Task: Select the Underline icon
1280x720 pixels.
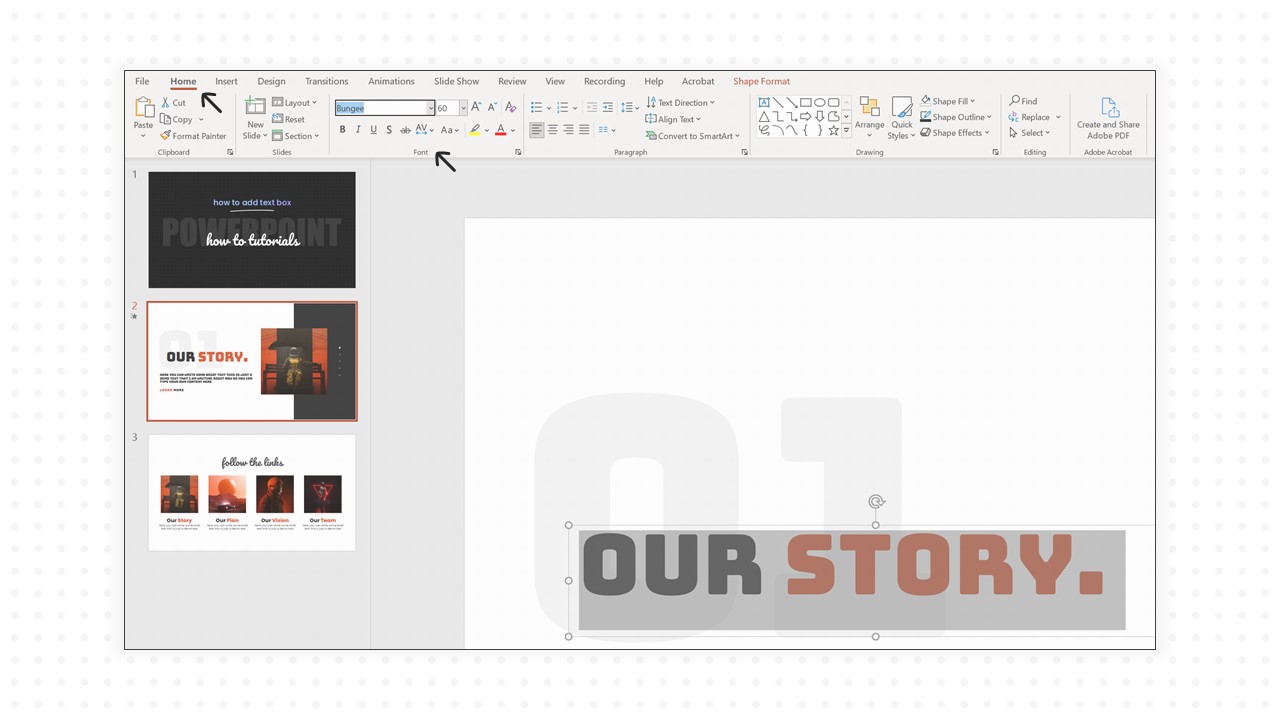Action: [x=373, y=130]
